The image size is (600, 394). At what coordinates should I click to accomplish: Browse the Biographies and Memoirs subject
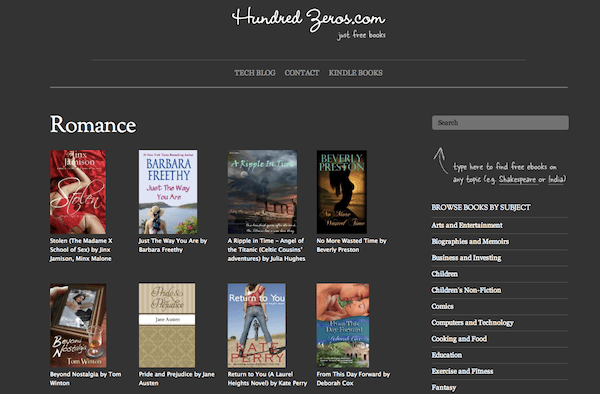point(470,241)
